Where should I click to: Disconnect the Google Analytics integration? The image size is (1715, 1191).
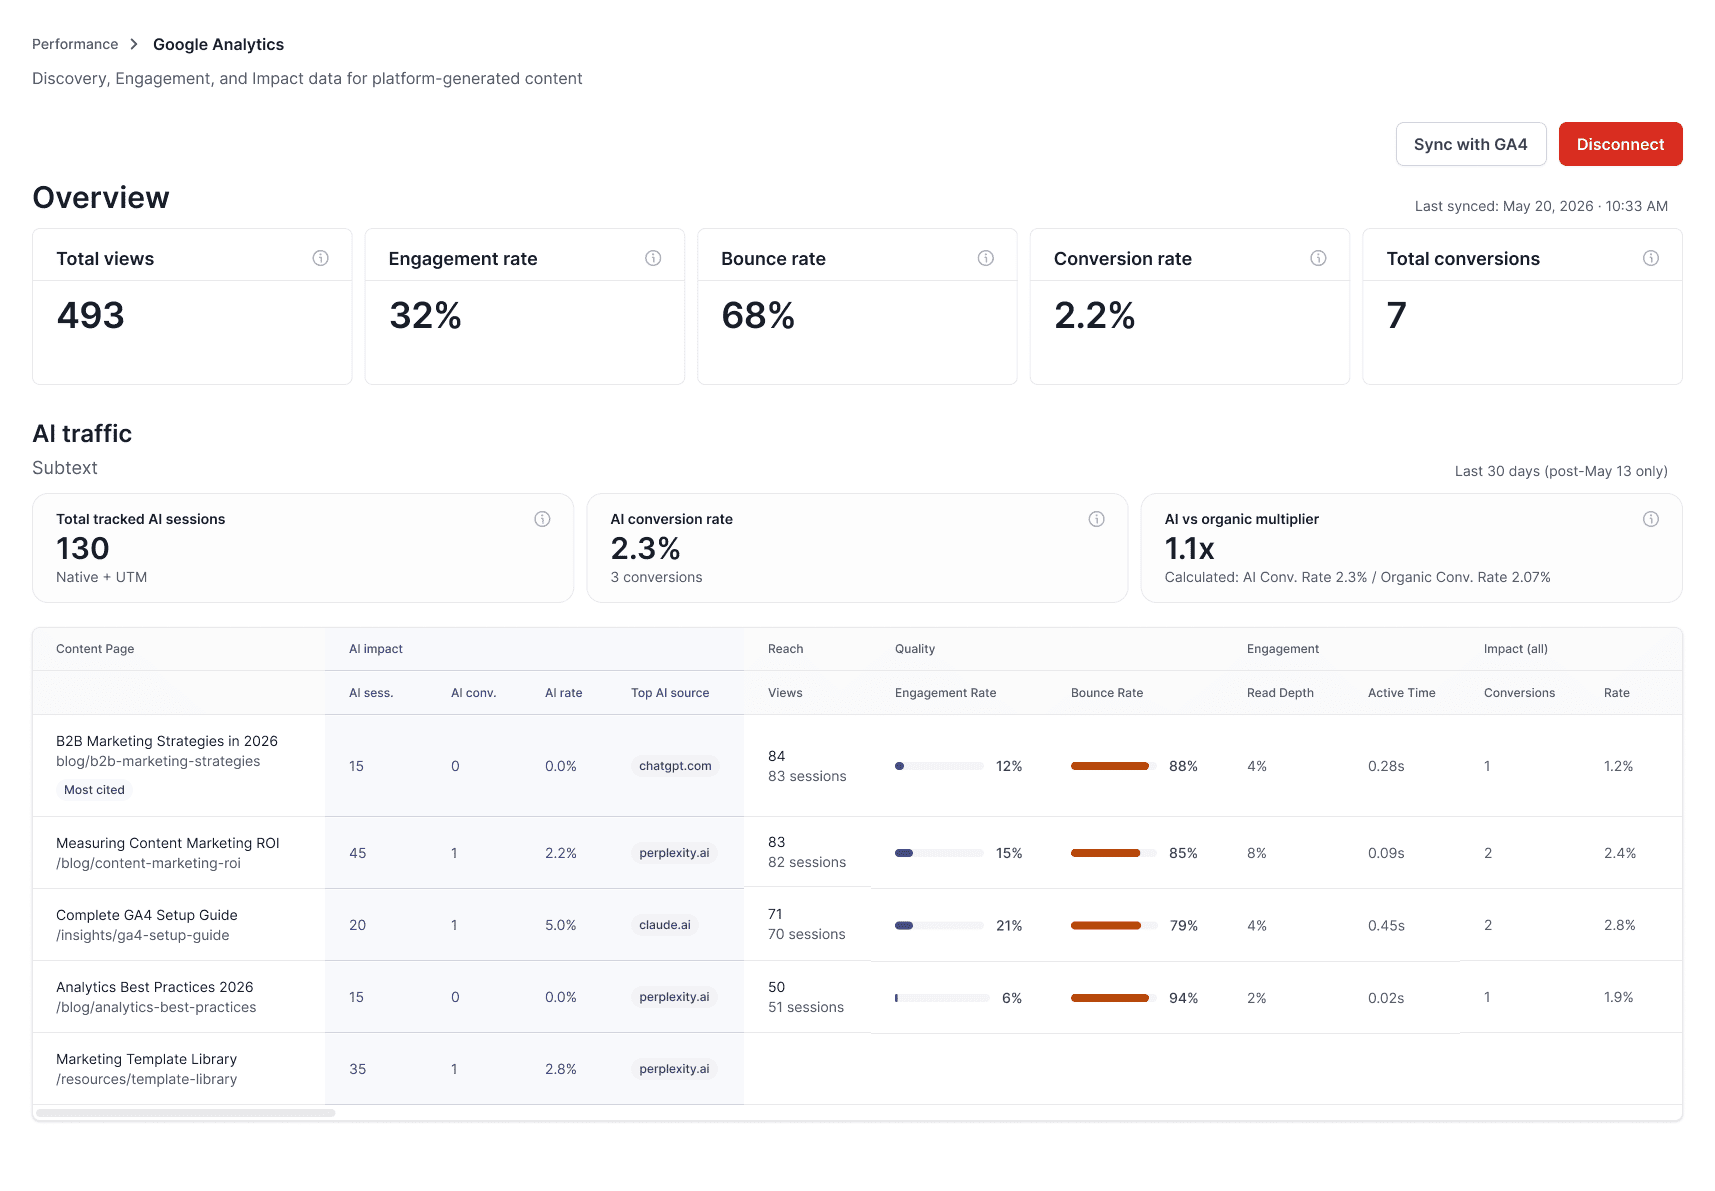coord(1620,144)
